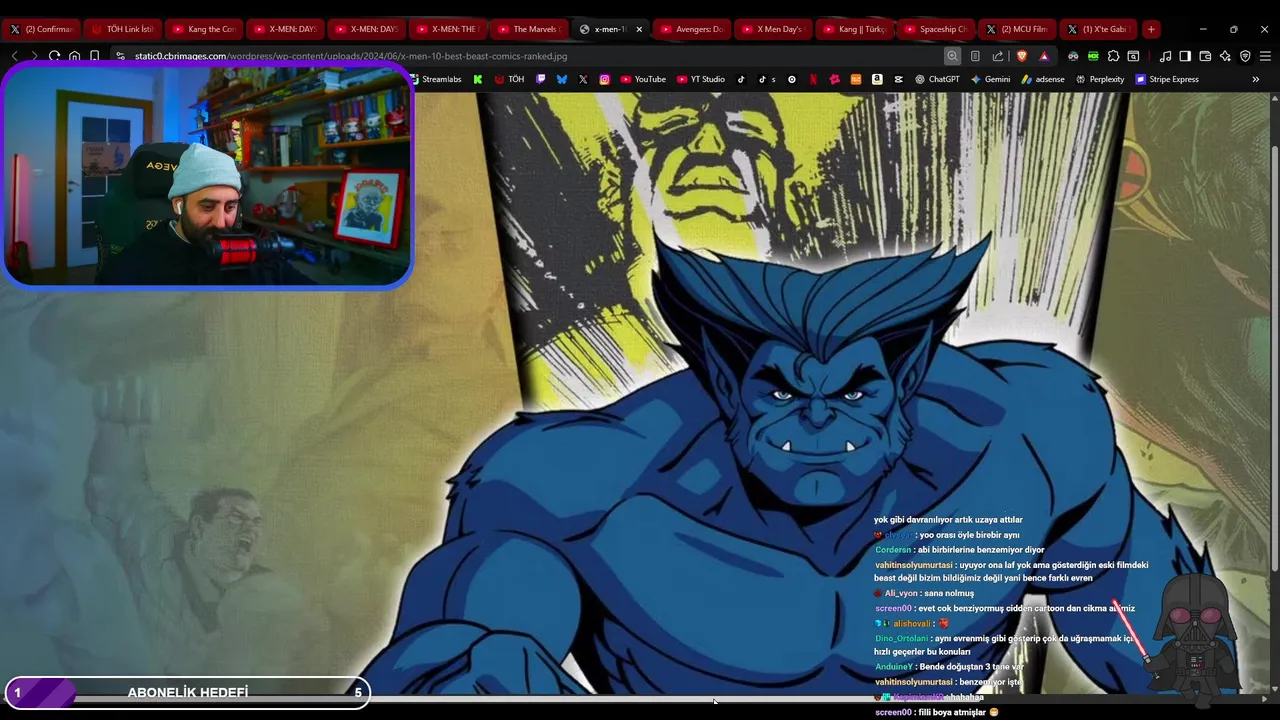
Task: Open the TÖH bookmark
Action: [x=509, y=79]
